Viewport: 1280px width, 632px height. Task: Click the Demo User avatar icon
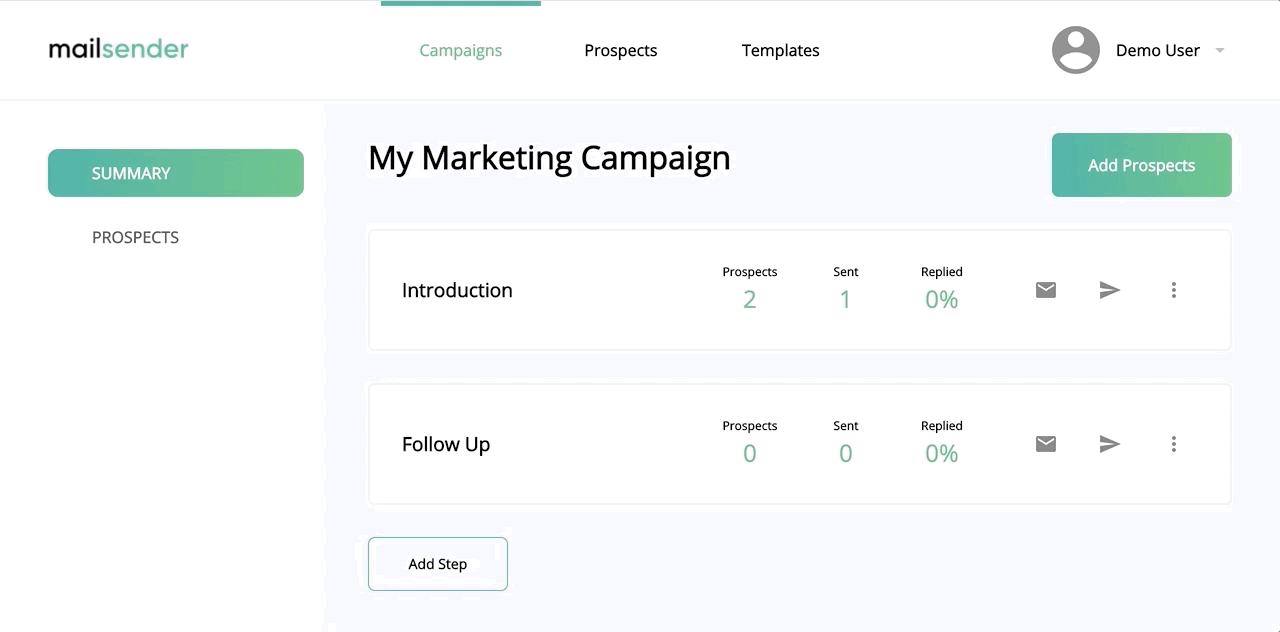pos(1076,50)
